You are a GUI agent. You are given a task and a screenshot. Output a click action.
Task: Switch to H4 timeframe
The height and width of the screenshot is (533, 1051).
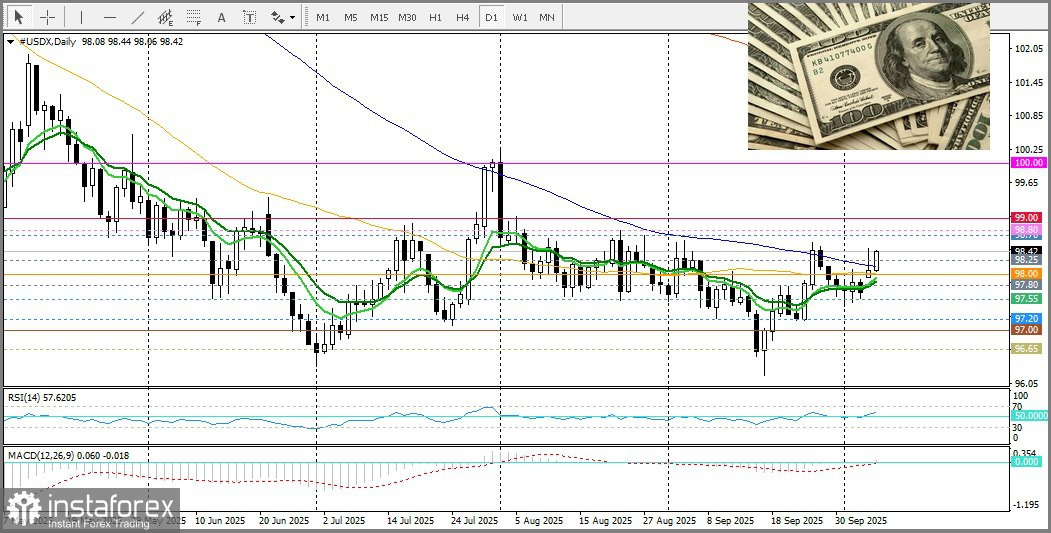[462, 17]
